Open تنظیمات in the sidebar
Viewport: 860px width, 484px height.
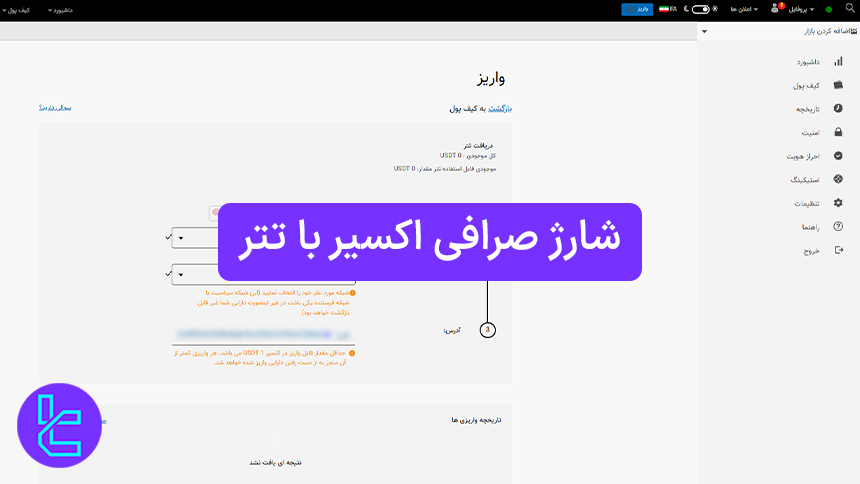[x=807, y=204]
